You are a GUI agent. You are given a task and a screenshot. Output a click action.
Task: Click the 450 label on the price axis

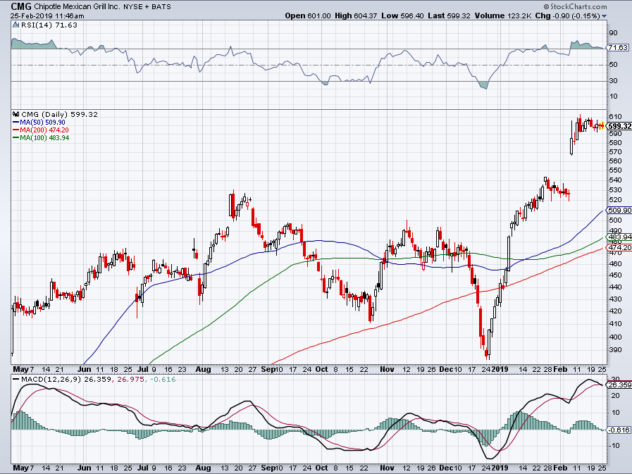pos(615,275)
